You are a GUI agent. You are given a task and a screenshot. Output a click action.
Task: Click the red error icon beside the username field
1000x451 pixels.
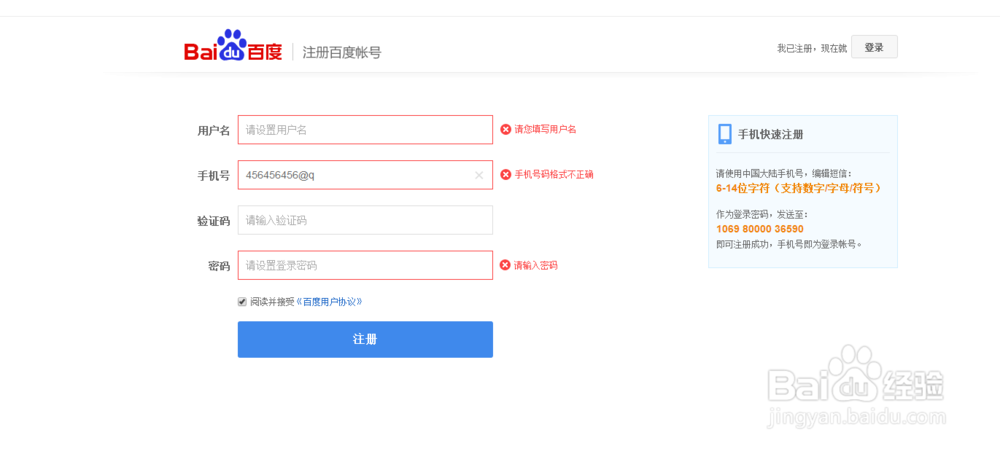[506, 129]
